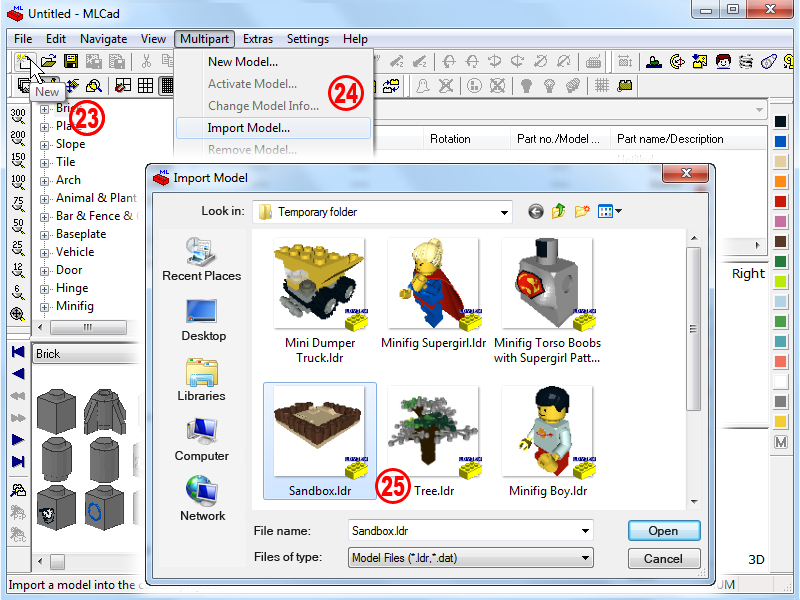
Task: Pick the black color swatch
Action: tap(781, 121)
